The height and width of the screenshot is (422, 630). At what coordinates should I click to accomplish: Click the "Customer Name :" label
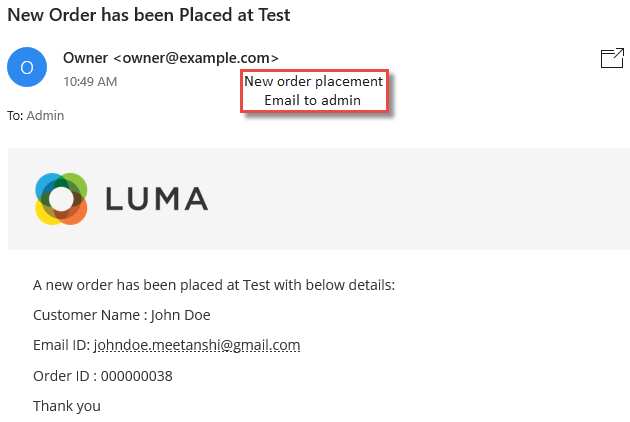click(x=90, y=315)
